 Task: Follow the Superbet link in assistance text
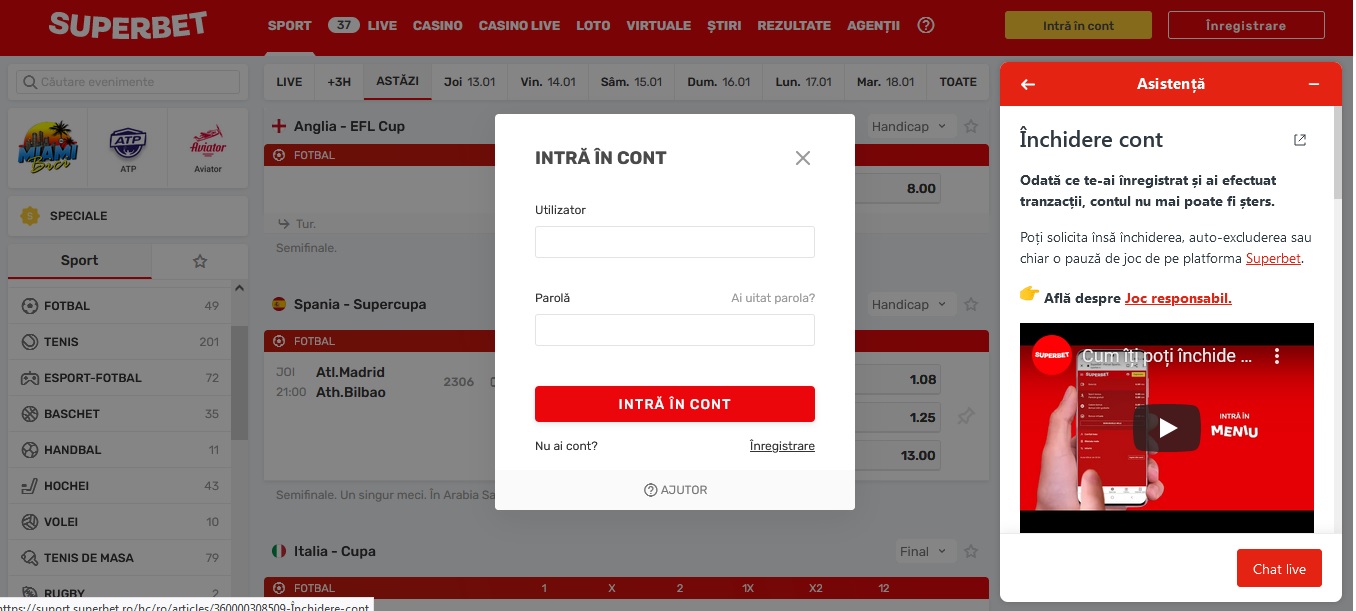pyautogui.click(x=1274, y=258)
